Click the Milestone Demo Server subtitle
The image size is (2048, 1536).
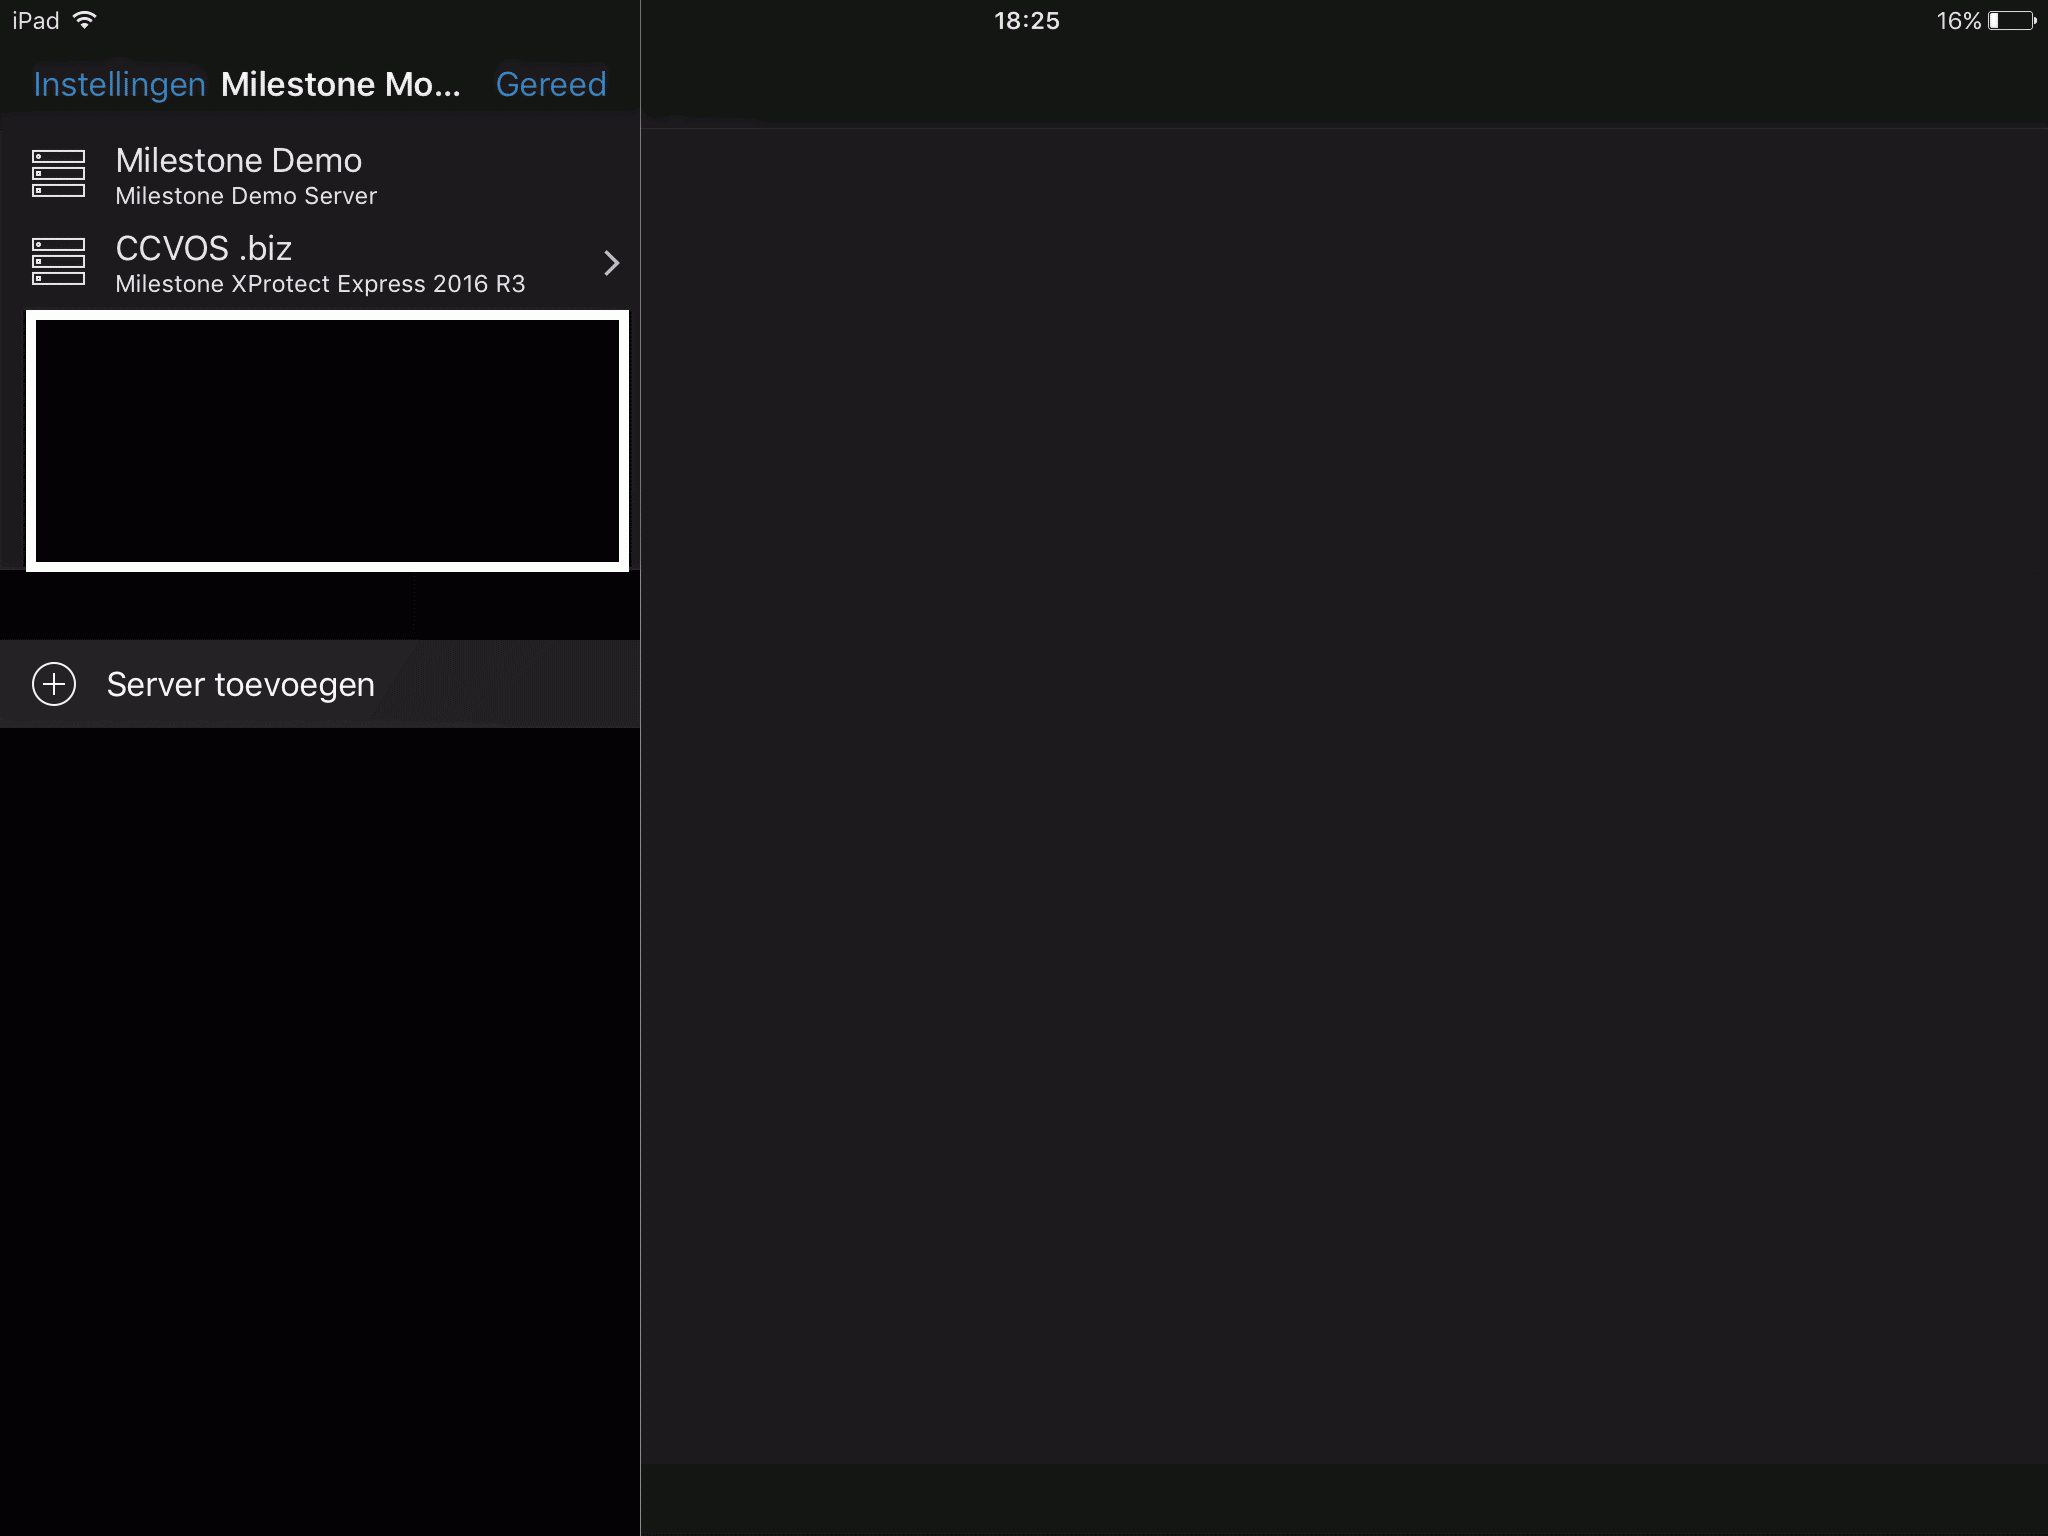[x=246, y=196]
